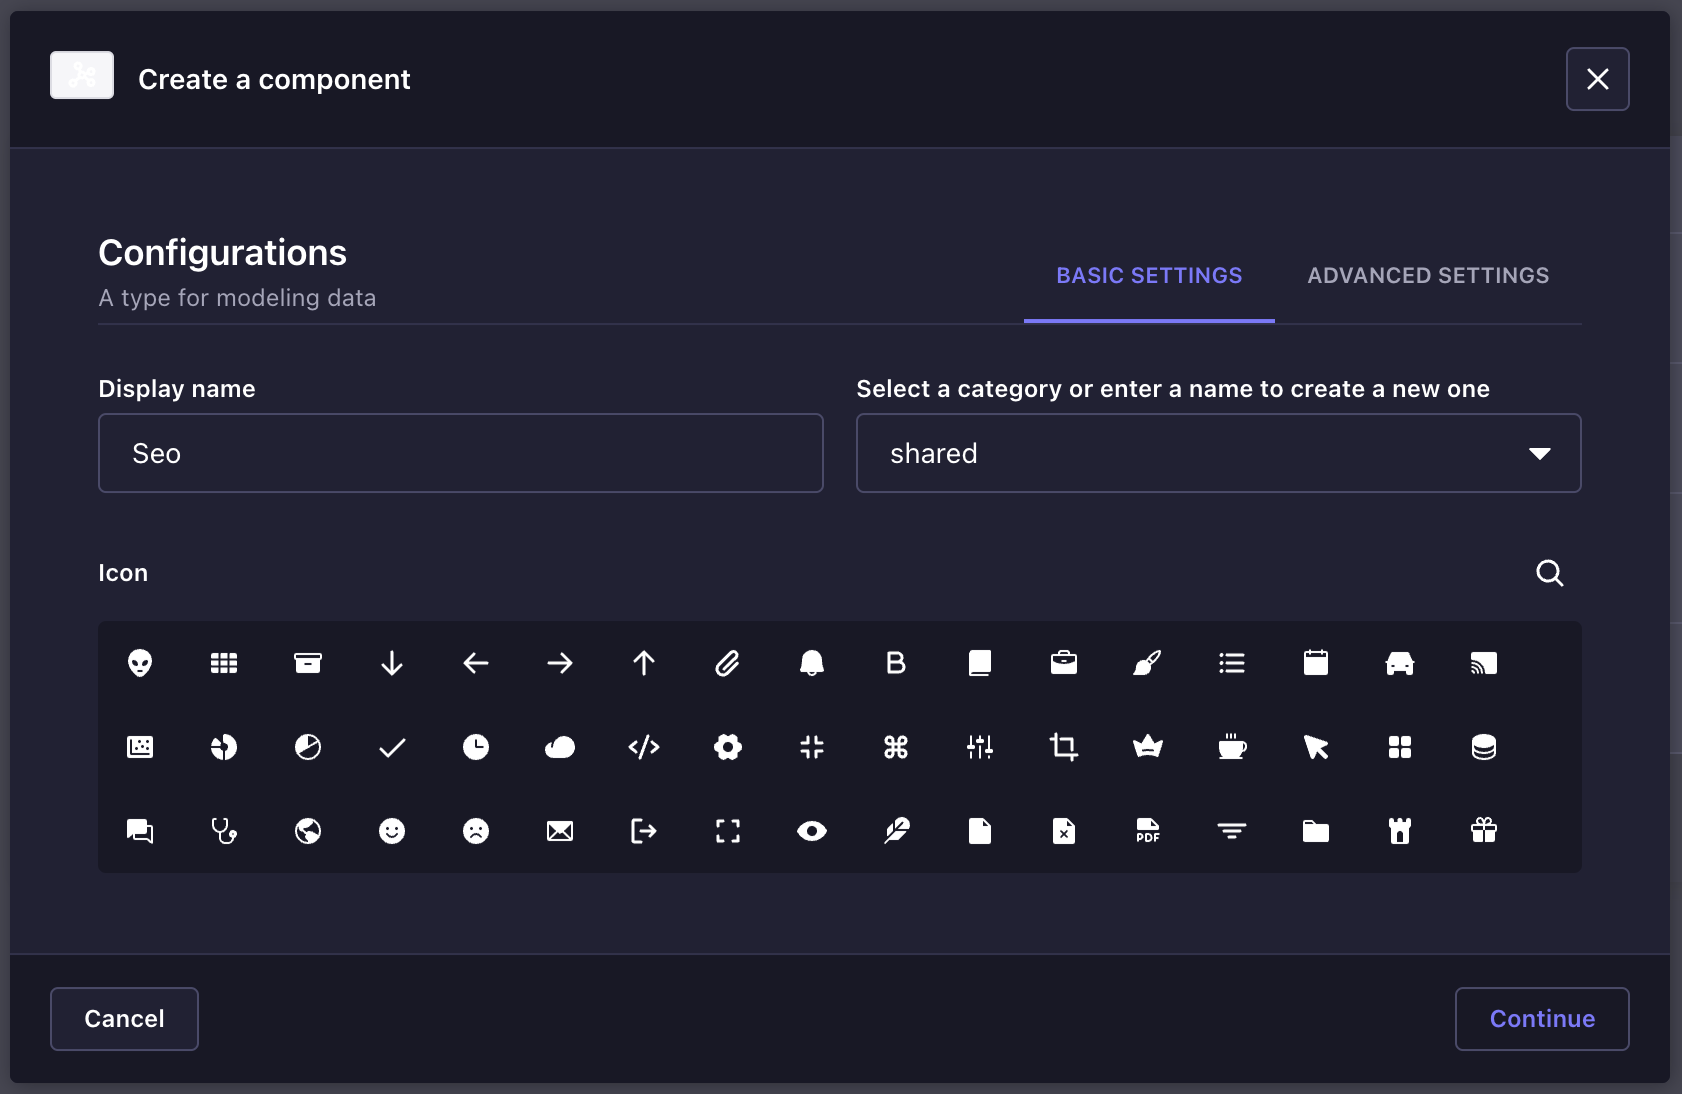This screenshot has width=1682, height=1094.
Task: Select the PDF file icon
Action: 1149,831
